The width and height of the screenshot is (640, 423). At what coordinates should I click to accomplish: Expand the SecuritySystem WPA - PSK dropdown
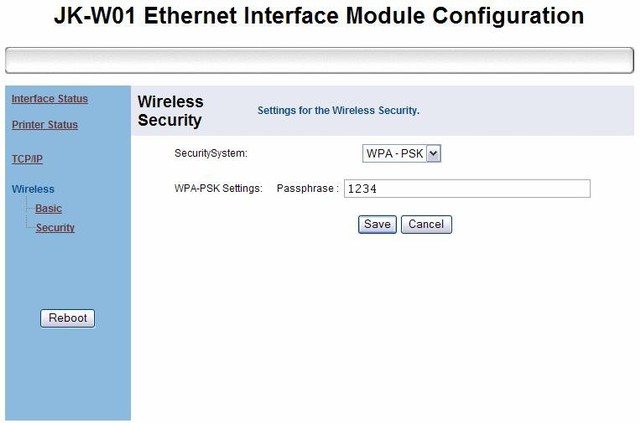click(x=401, y=153)
